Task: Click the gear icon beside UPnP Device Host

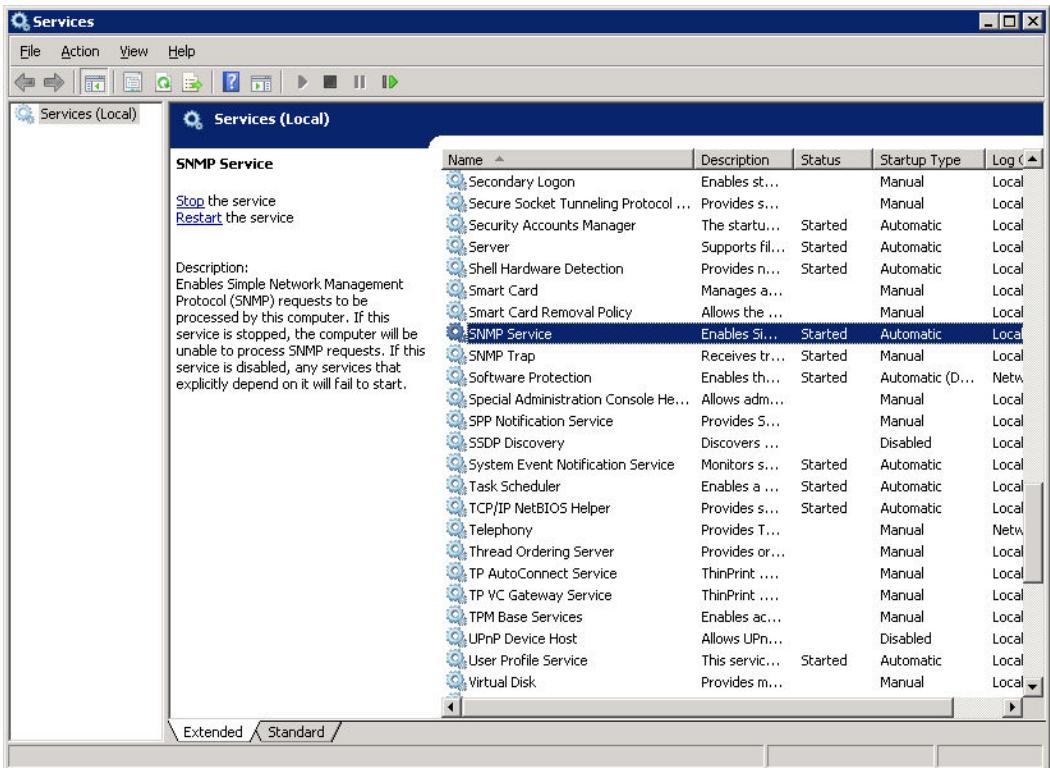Action: point(456,637)
